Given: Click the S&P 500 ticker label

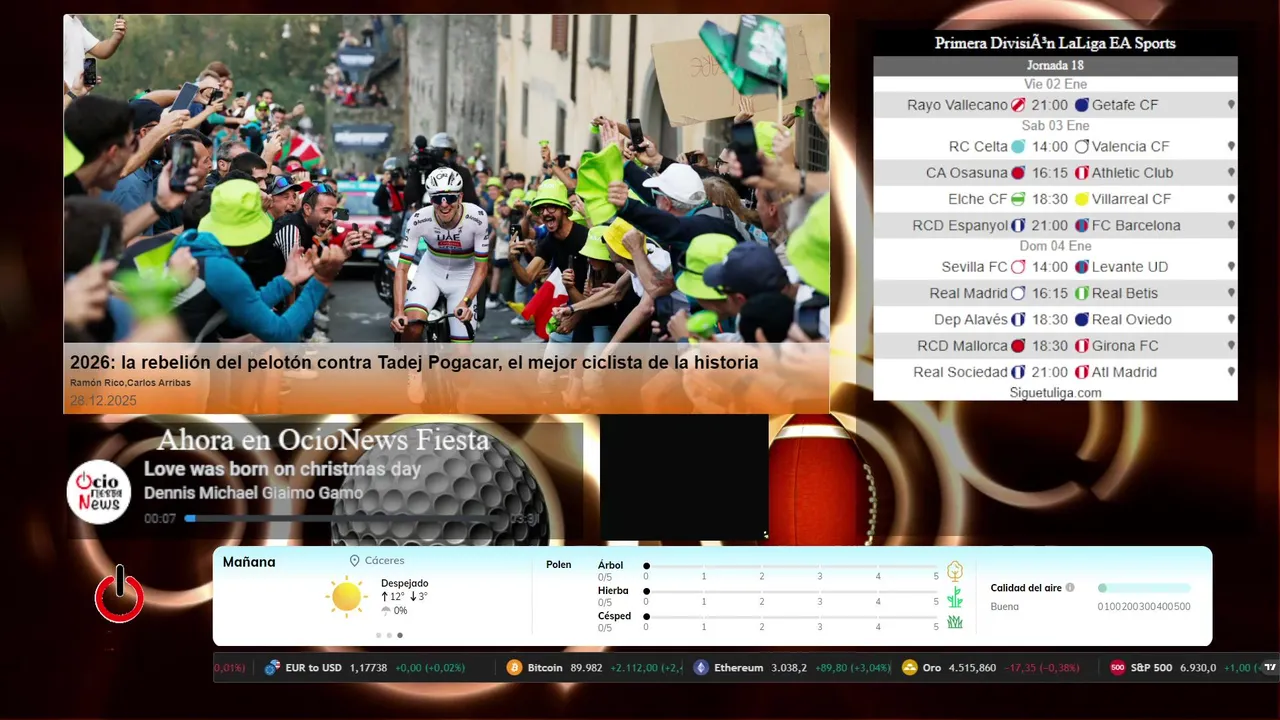Looking at the screenshot, I should (x=1151, y=668).
